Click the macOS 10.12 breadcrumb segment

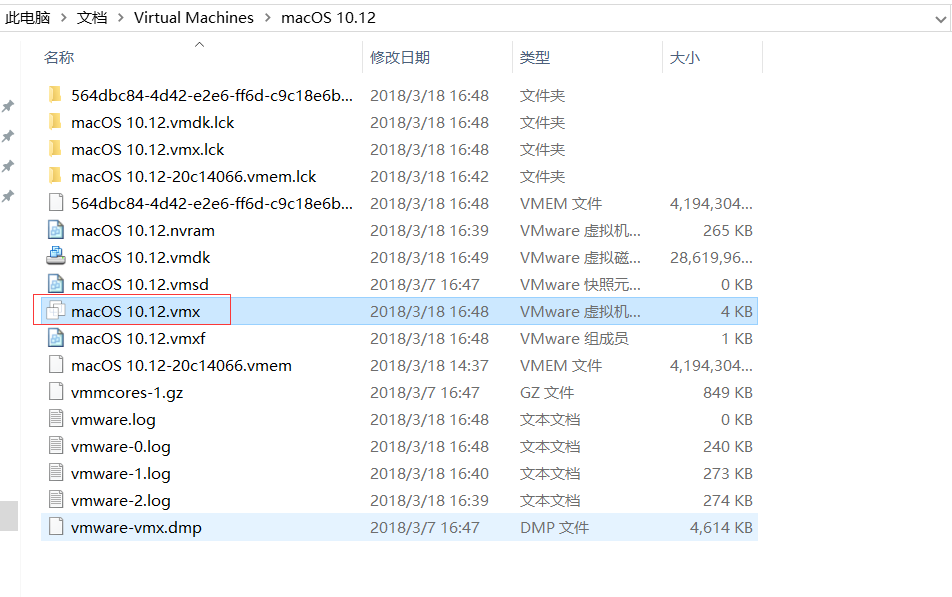328,18
